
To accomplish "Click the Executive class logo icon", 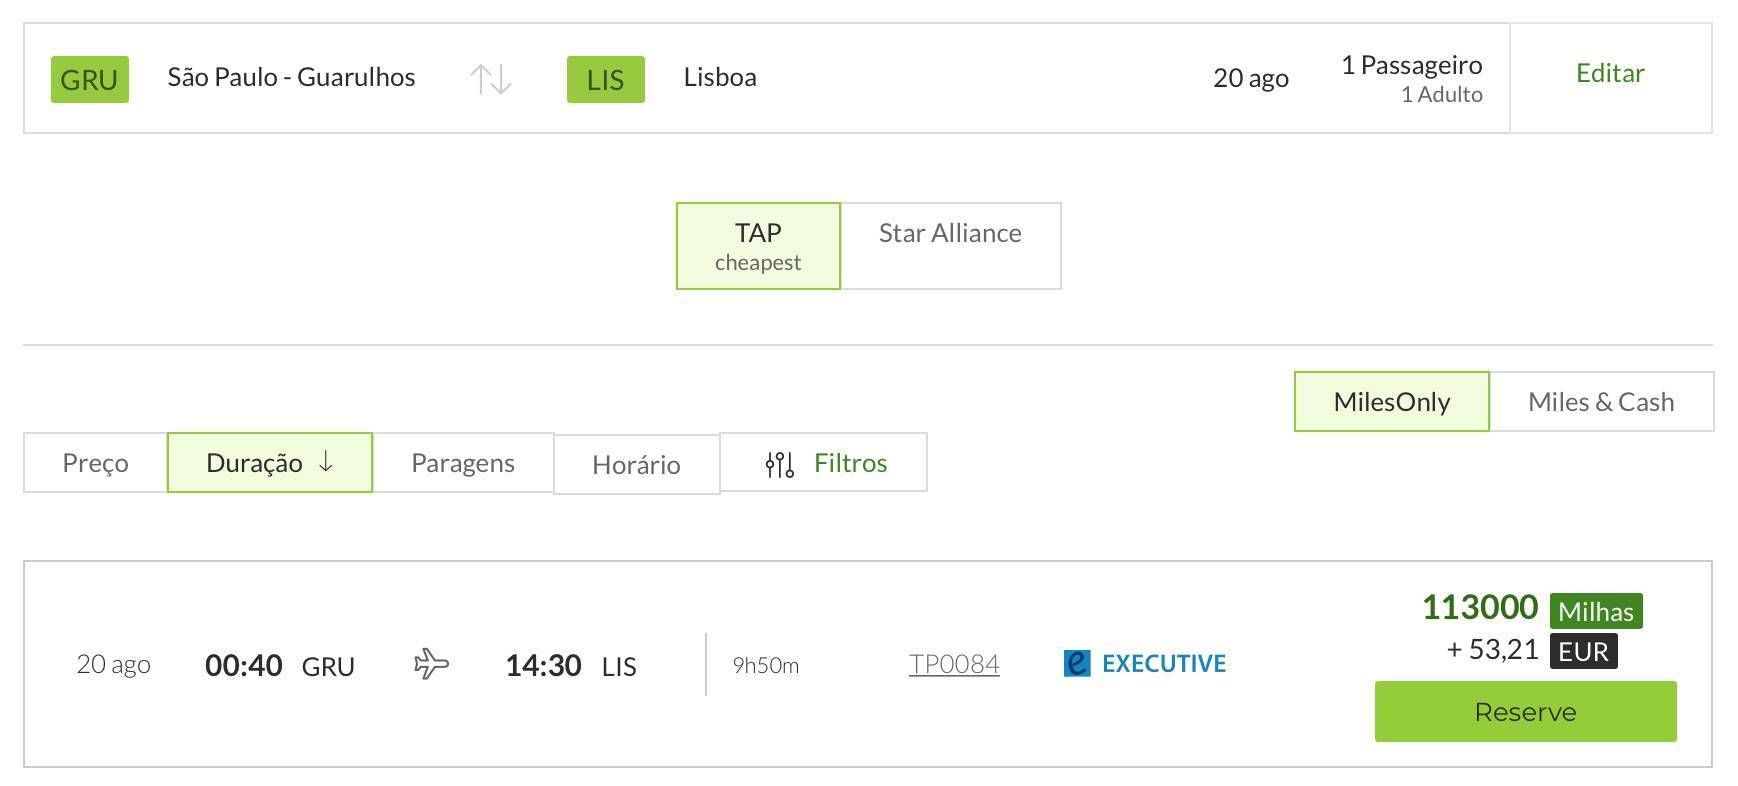I will click(1077, 663).
